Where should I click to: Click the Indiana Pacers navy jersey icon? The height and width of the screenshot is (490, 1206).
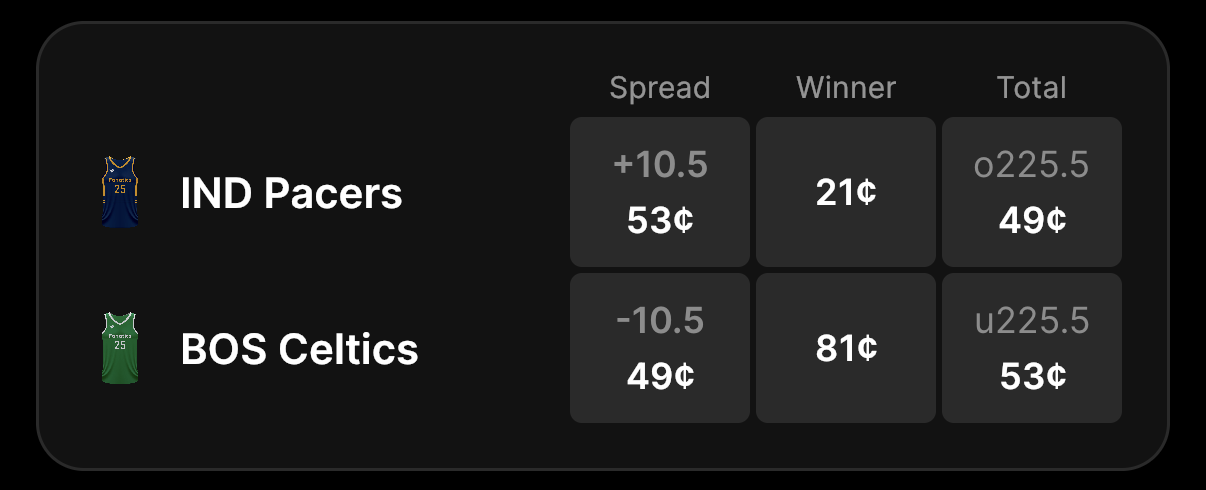(120, 192)
